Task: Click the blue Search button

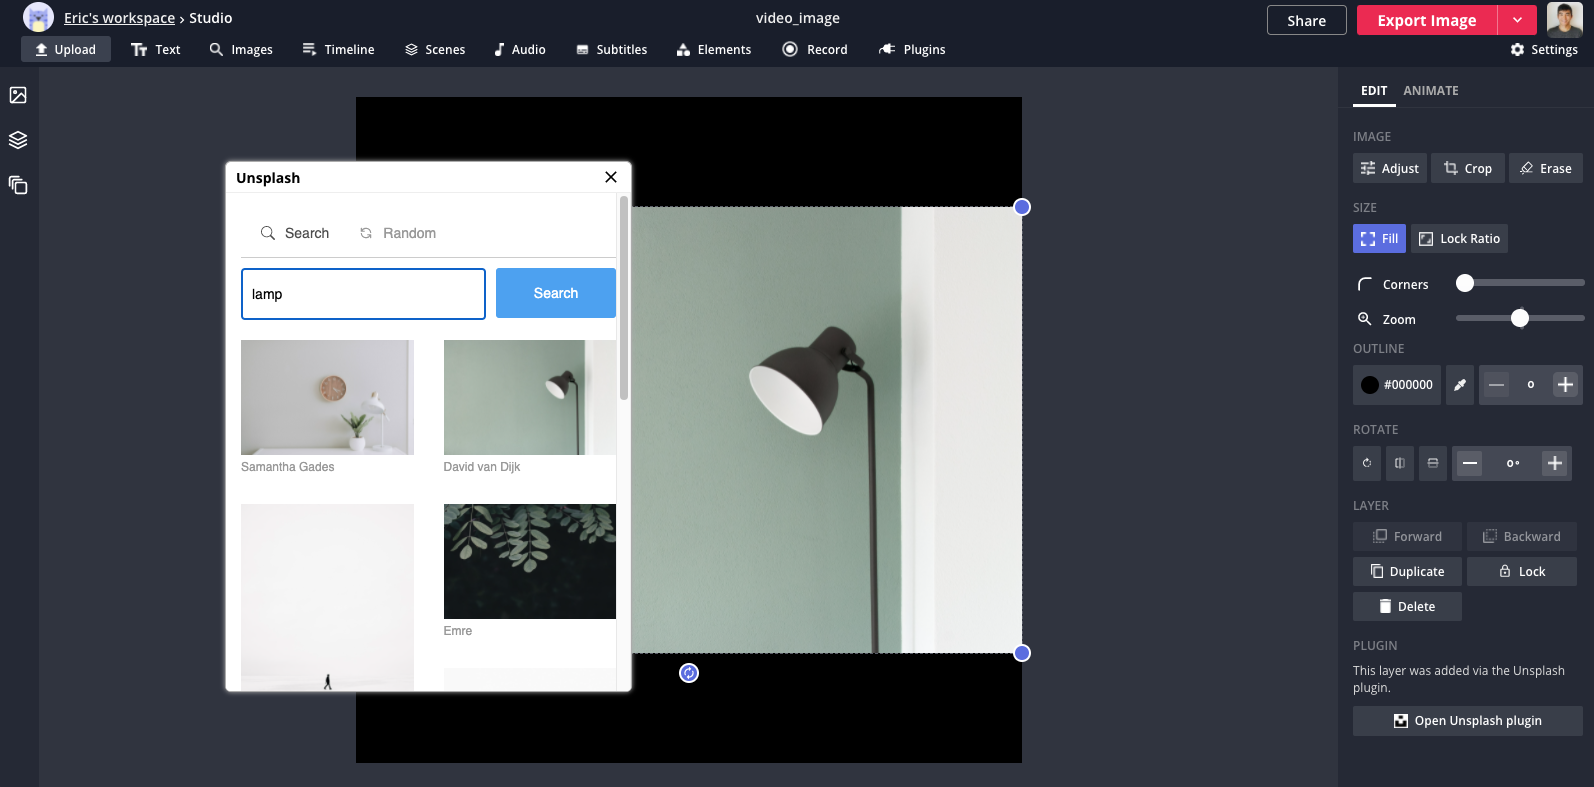Action: click(x=556, y=293)
